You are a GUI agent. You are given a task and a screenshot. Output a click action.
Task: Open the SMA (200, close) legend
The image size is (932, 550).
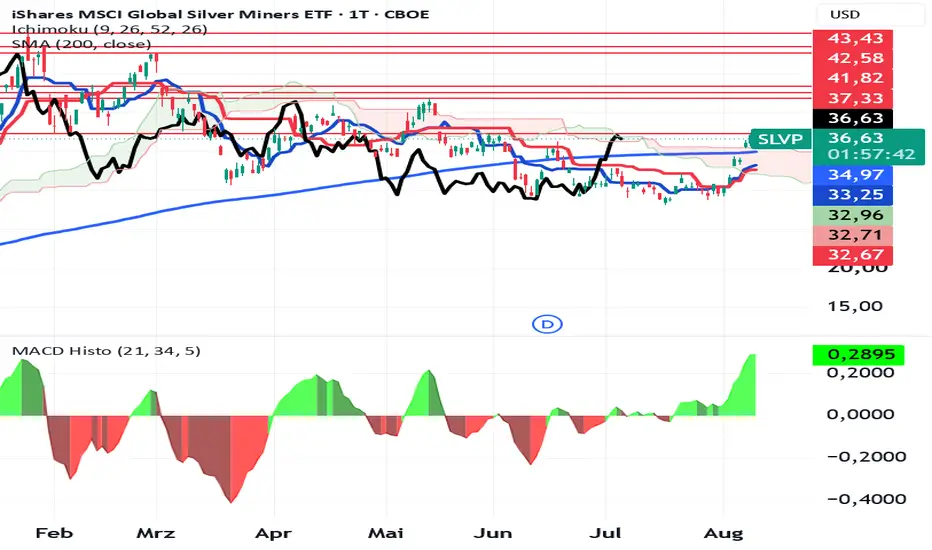(x=81, y=44)
